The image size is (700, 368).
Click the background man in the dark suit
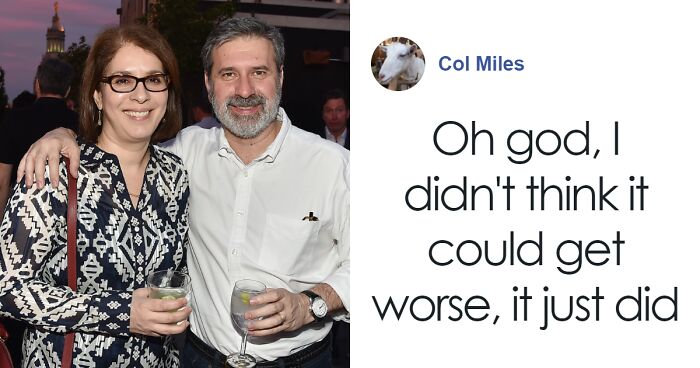click(x=336, y=119)
